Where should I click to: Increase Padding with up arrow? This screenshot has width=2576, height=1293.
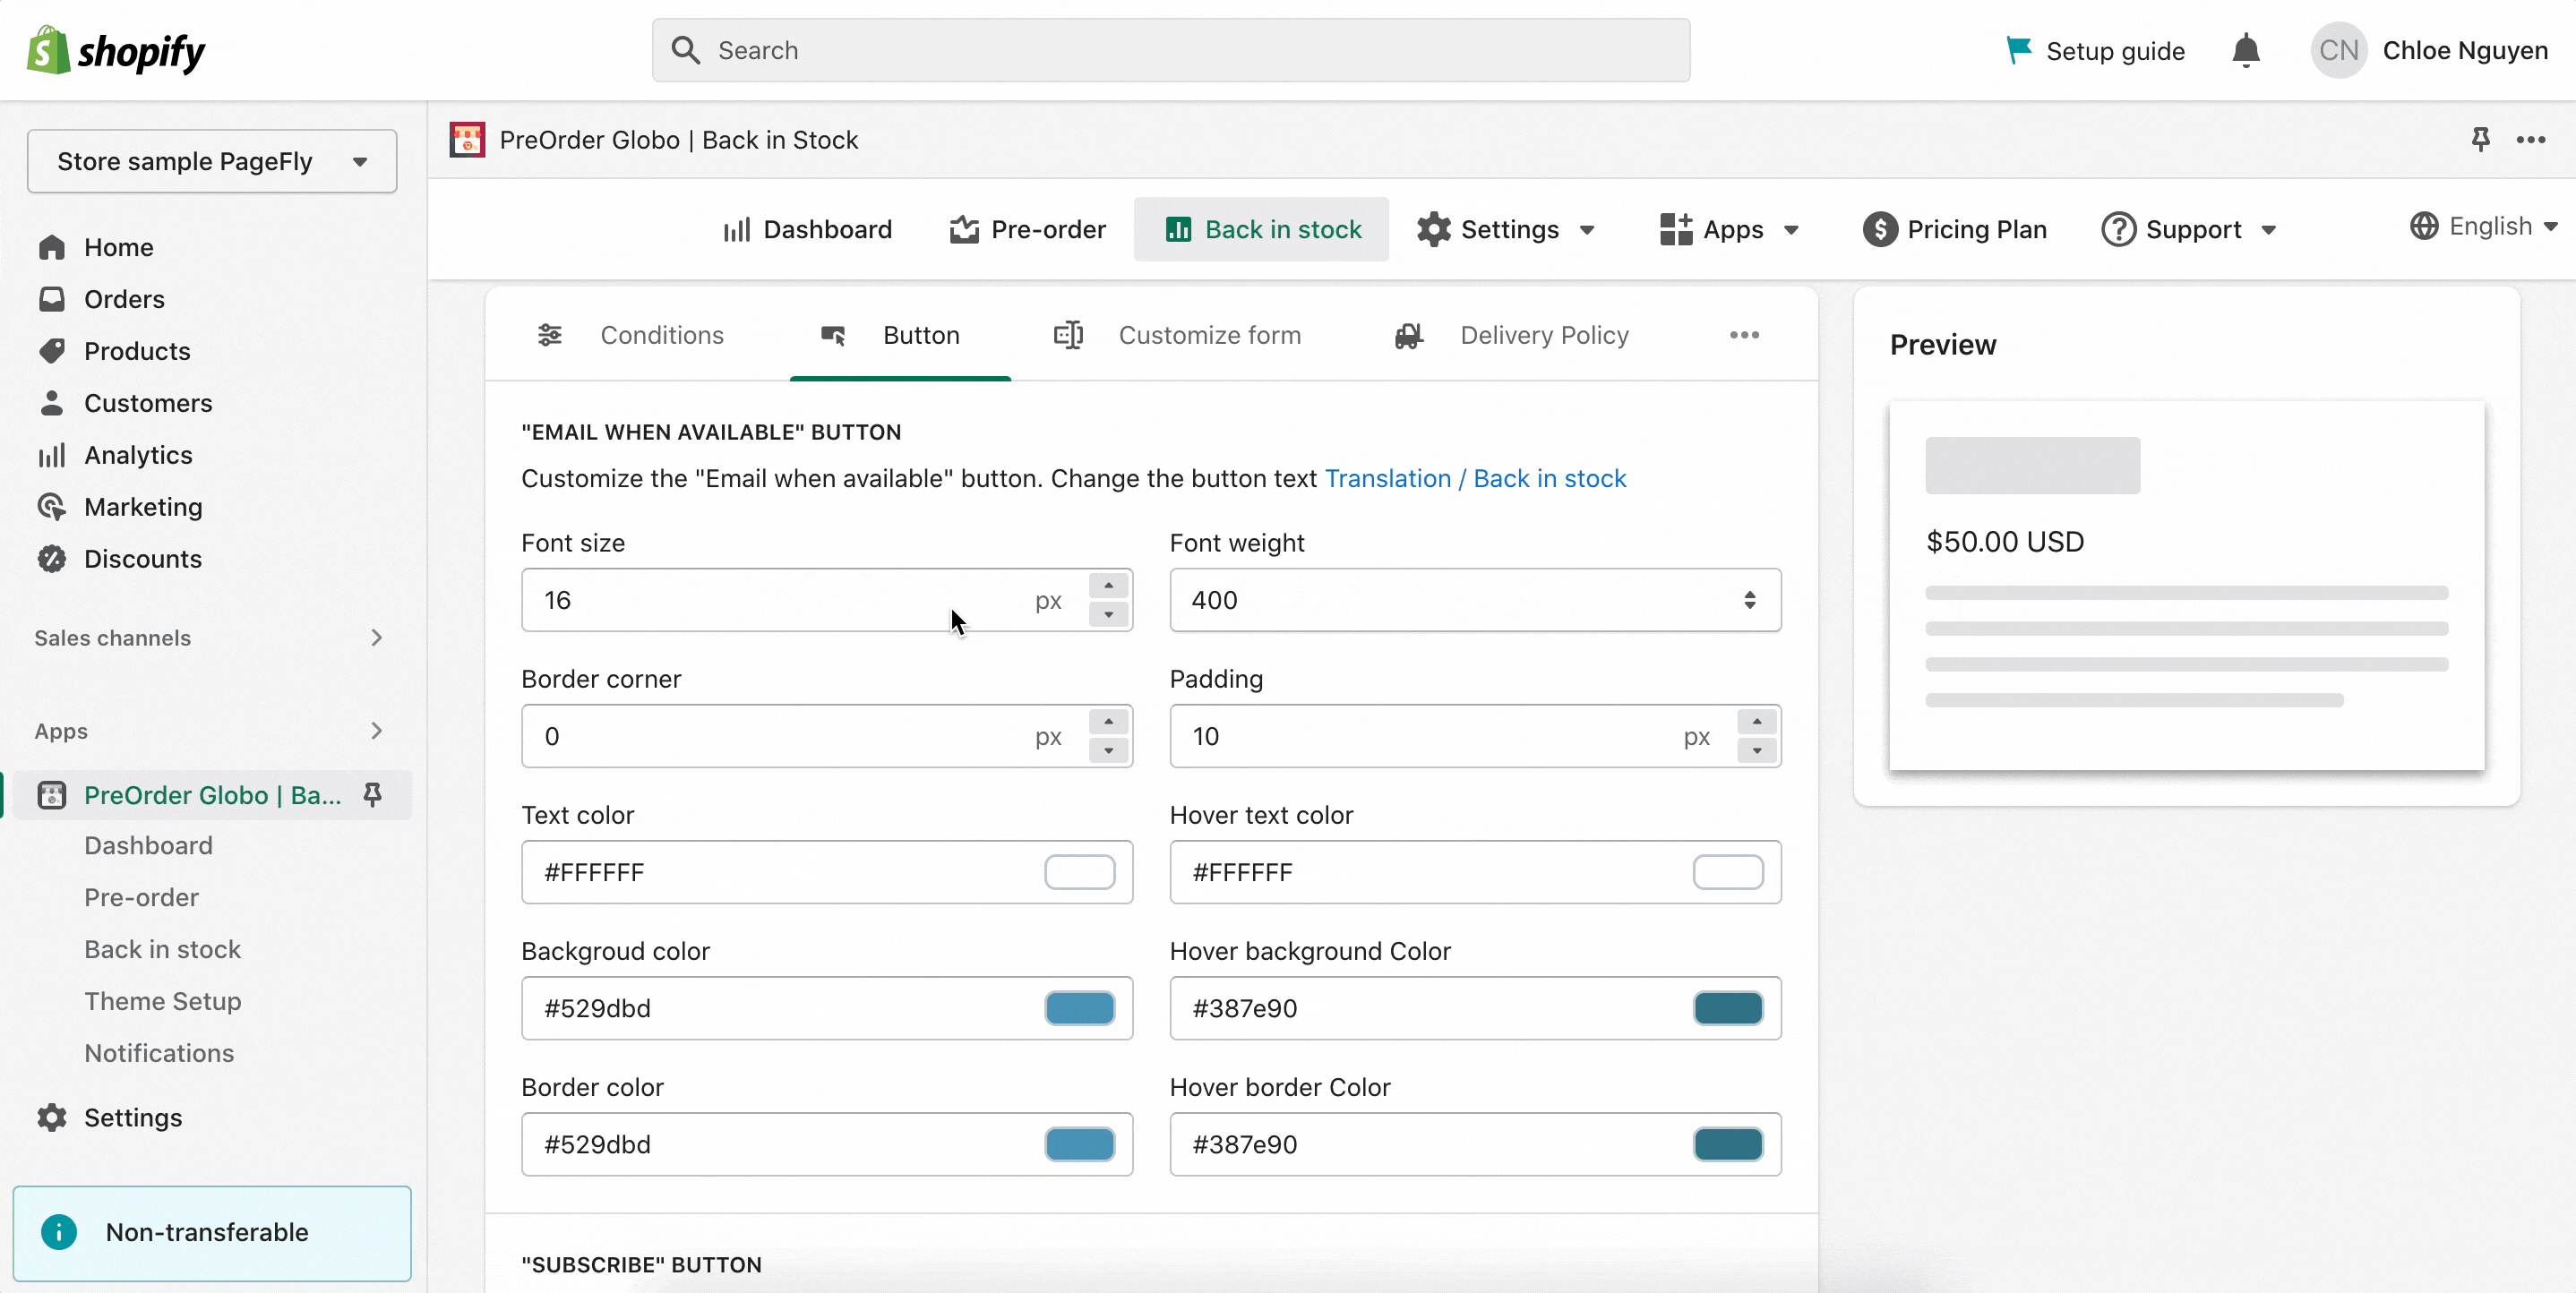(x=1757, y=721)
